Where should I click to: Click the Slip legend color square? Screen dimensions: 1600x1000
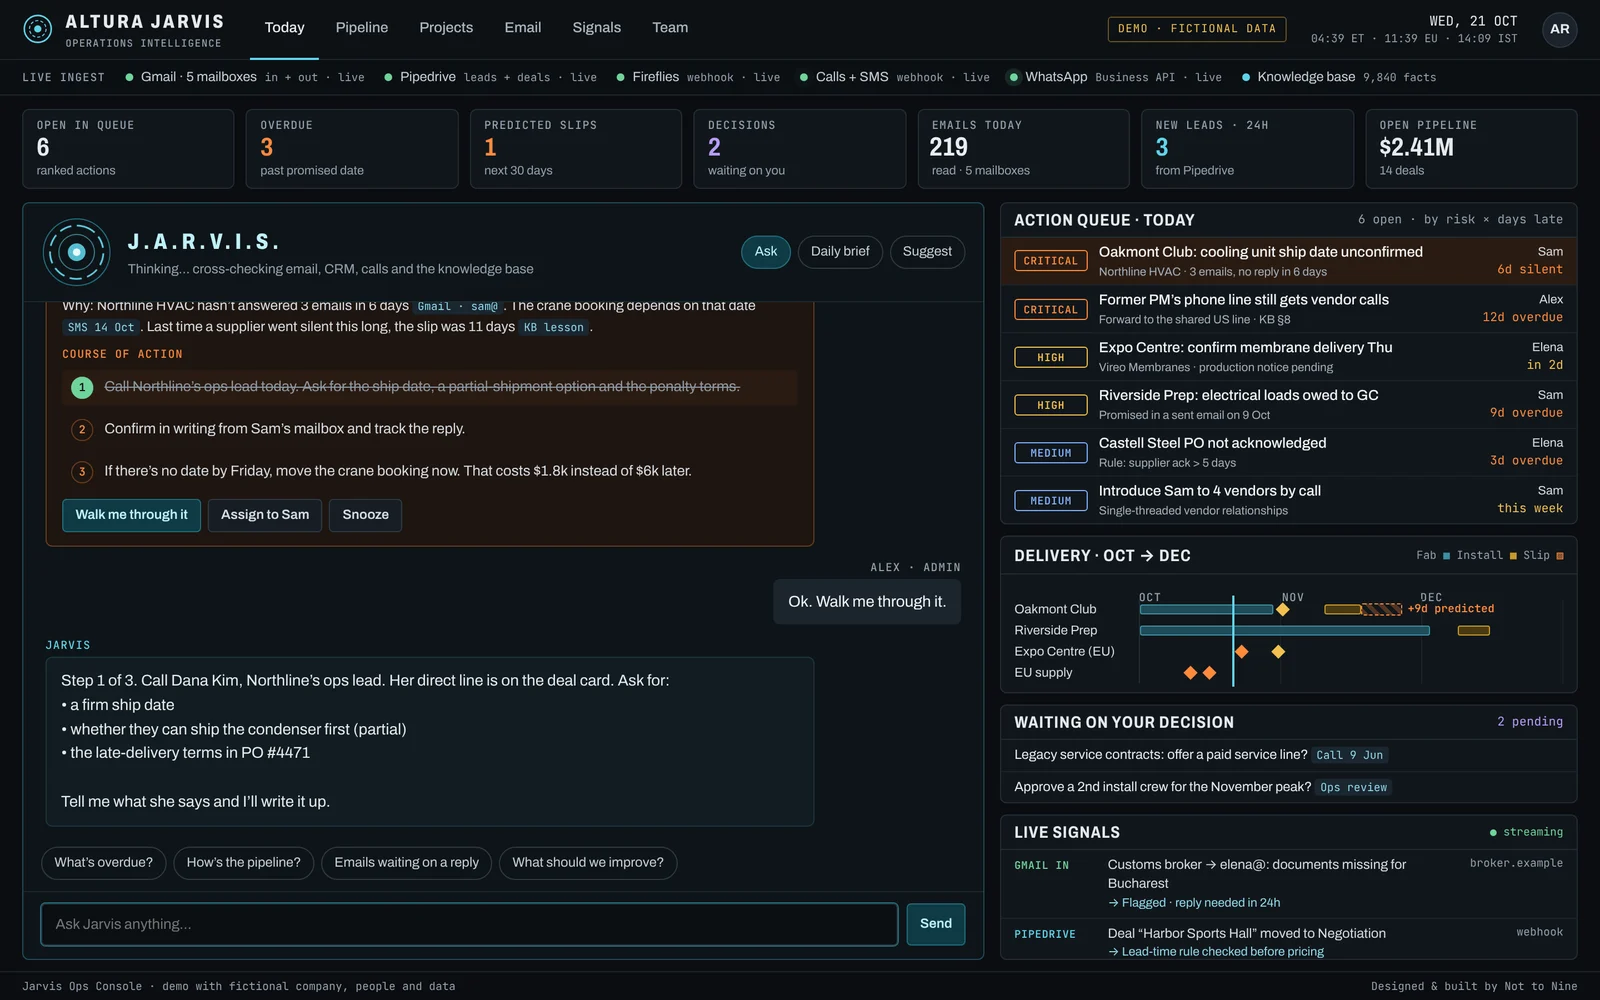tap(1559, 556)
